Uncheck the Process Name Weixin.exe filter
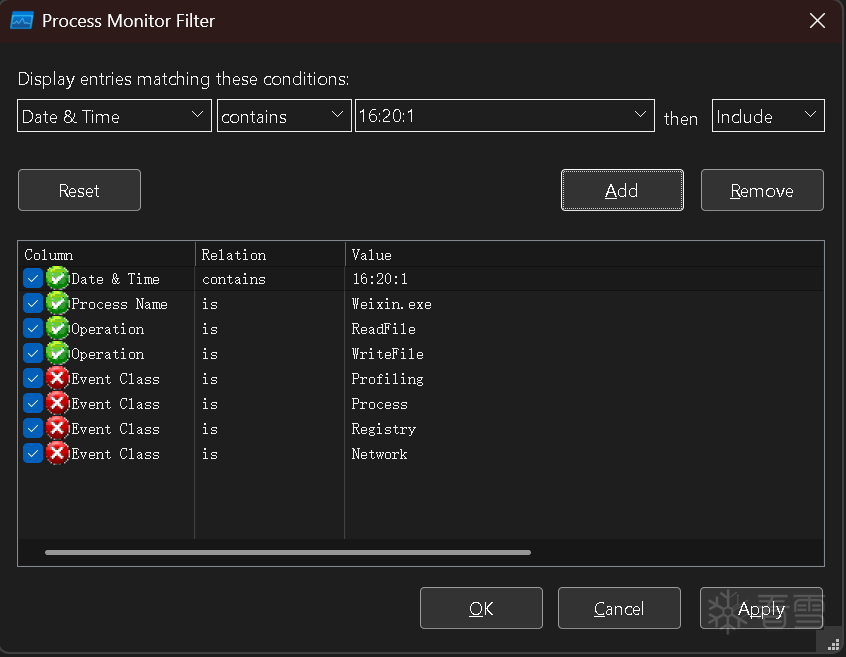The image size is (846, 657). pyautogui.click(x=33, y=304)
